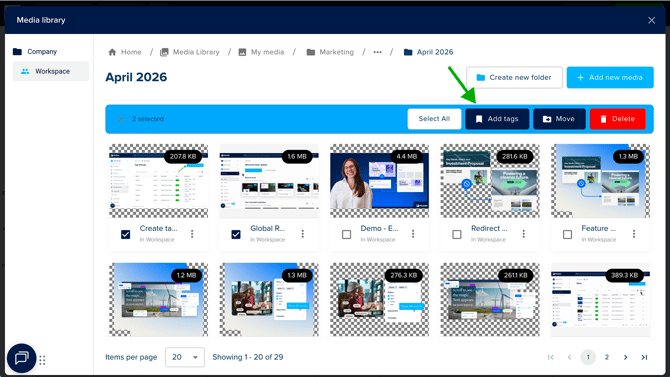Open the 389.3 KB thumbnail
Viewport: 670px width, 377px height.
click(600, 300)
